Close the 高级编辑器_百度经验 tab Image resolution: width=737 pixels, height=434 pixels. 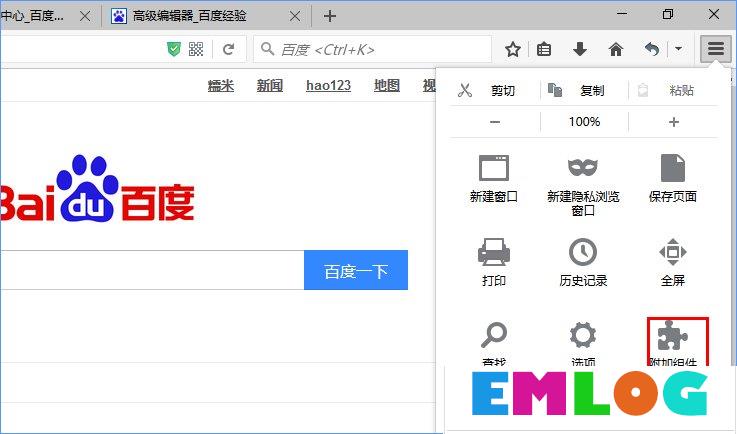[x=295, y=16]
